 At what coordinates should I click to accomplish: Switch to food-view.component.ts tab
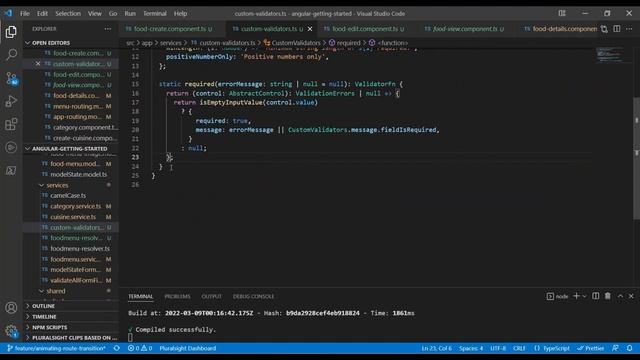464,29
